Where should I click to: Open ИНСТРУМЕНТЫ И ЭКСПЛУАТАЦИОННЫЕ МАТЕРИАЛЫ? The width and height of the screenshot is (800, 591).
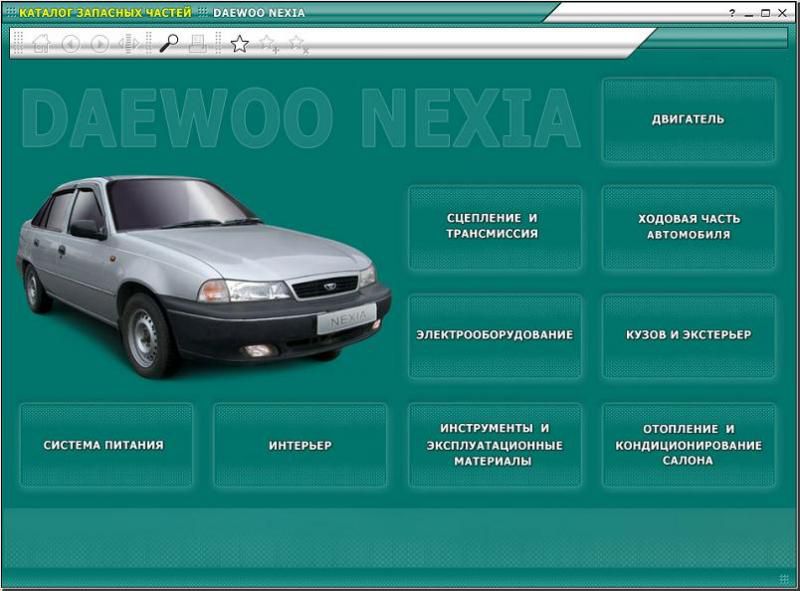(494, 445)
